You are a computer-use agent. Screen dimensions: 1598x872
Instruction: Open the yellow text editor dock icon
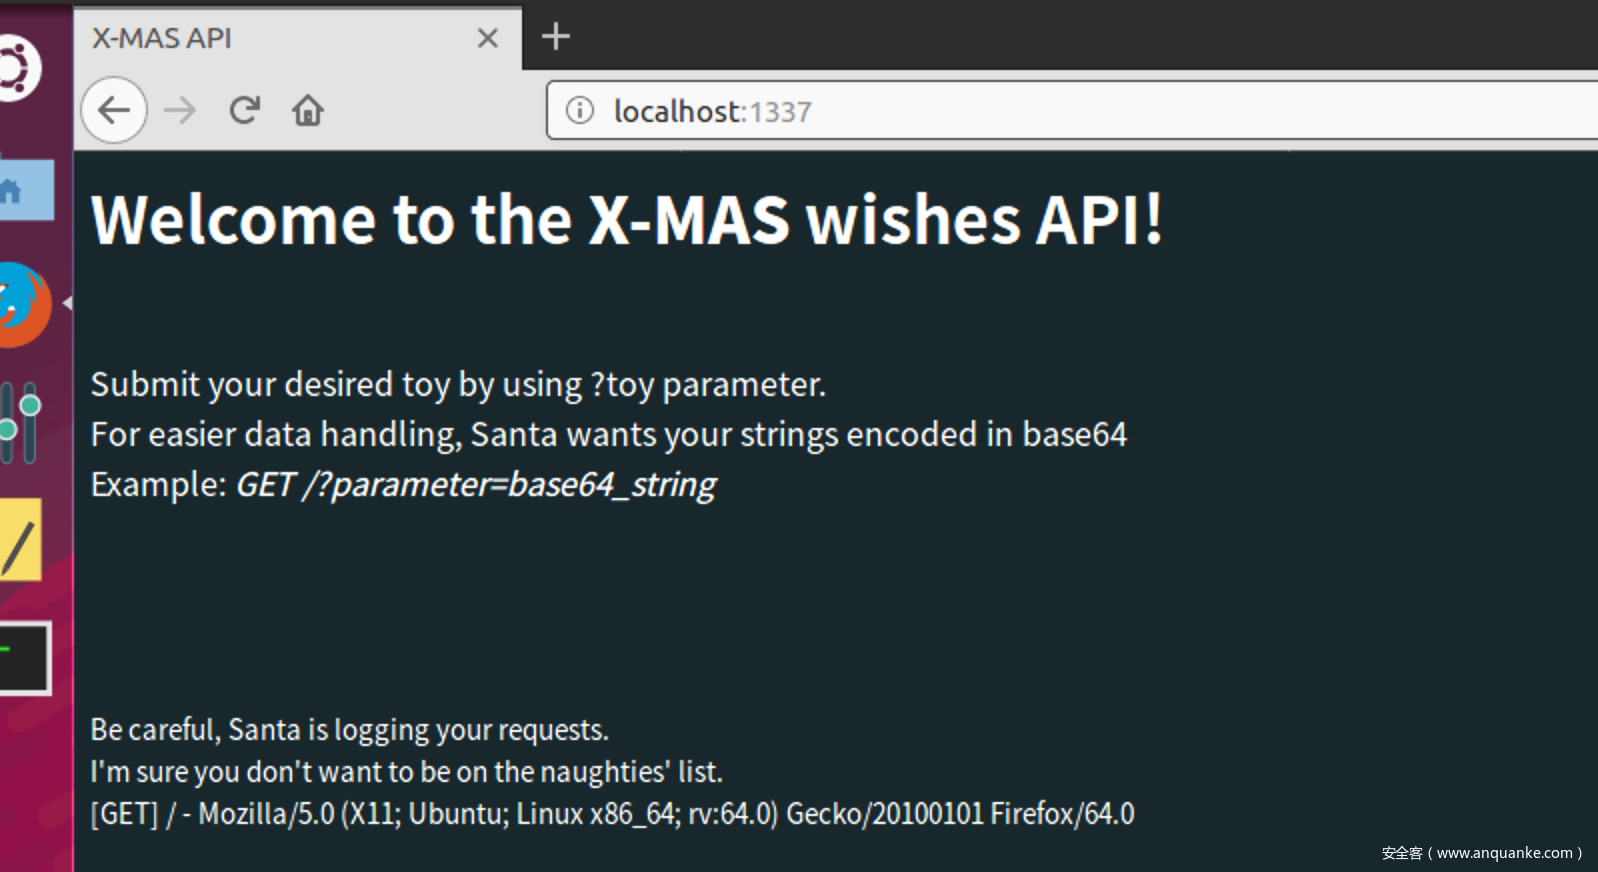22,540
